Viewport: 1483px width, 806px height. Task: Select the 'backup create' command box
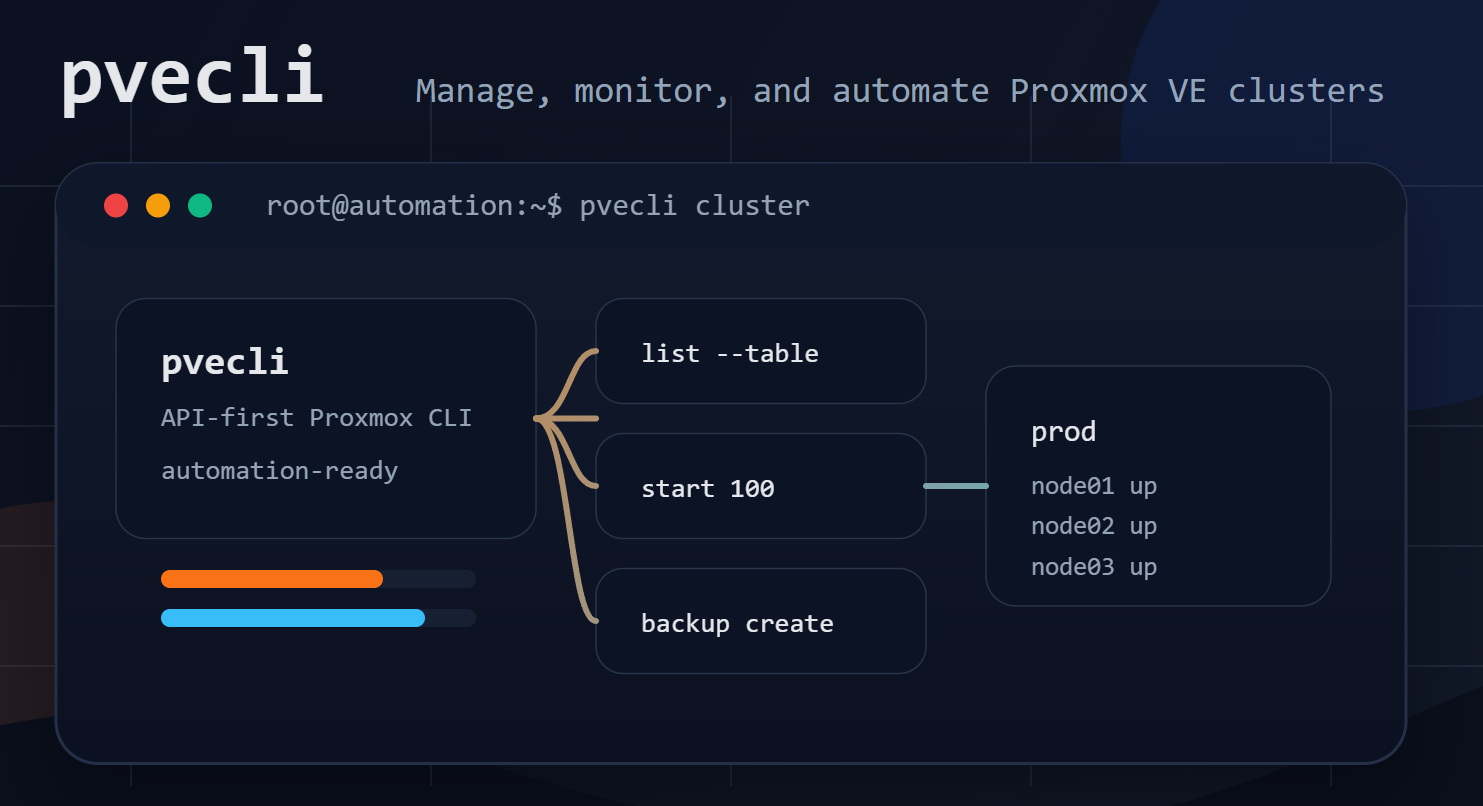[760, 621]
